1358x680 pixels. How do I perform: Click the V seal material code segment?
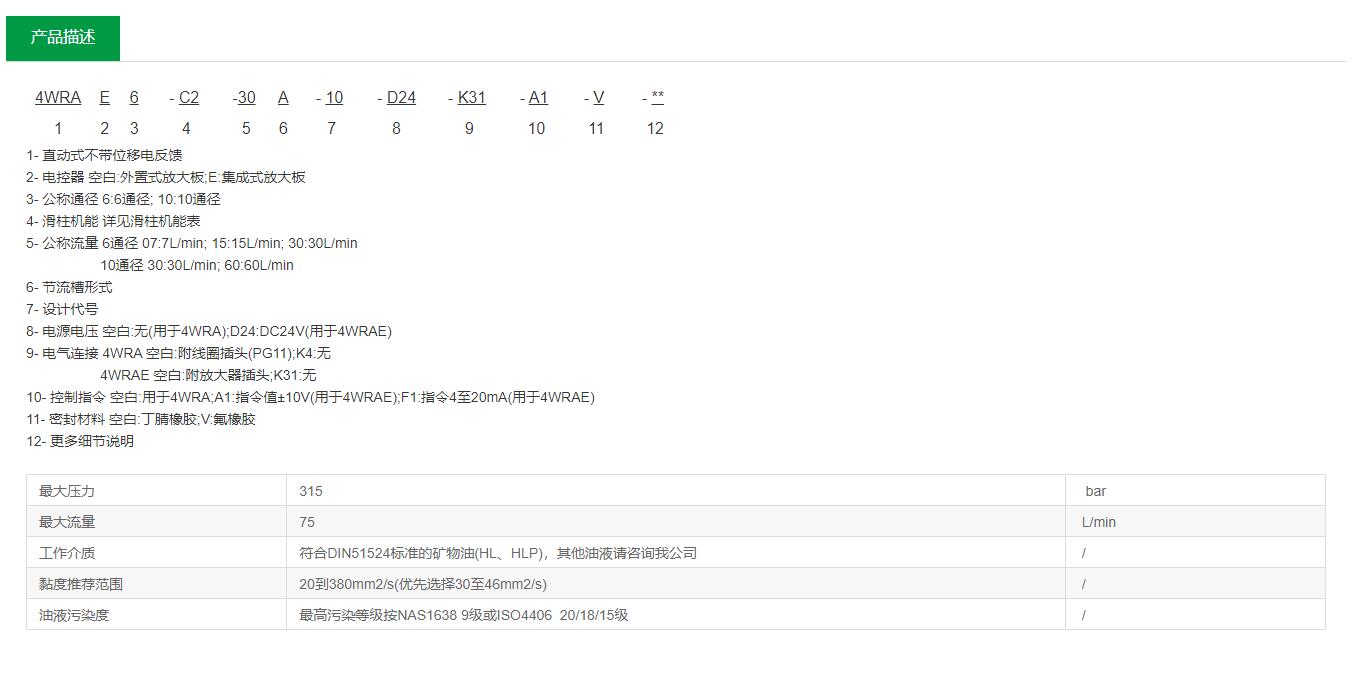click(x=598, y=98)
